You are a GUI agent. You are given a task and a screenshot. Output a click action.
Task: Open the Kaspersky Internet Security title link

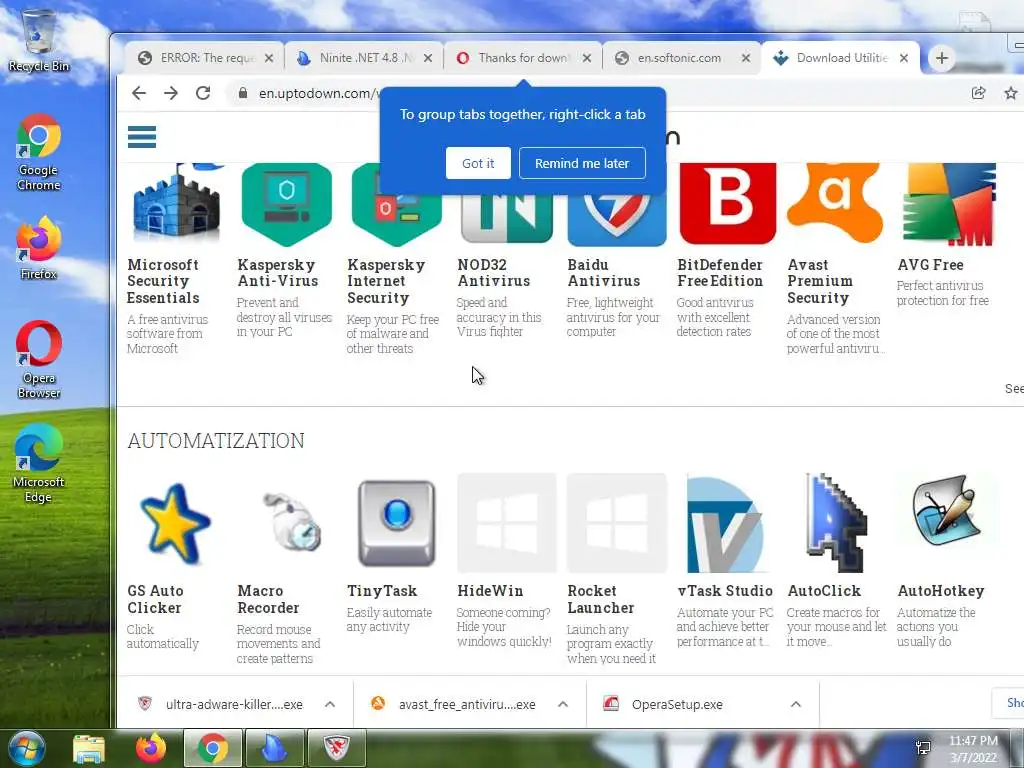point(386,281)
